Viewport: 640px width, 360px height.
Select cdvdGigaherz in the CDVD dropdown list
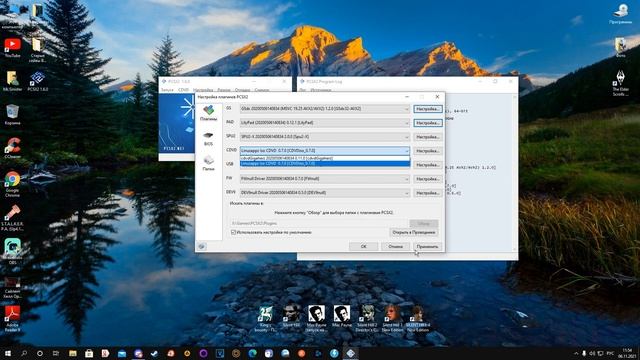(324, 158)
